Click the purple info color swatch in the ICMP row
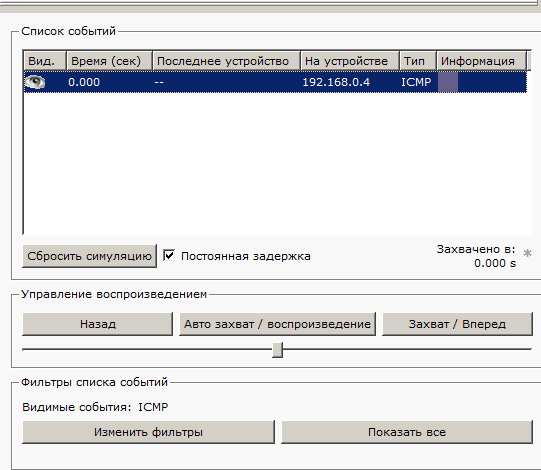Viewport: 541px width, 470px height. 448,82
